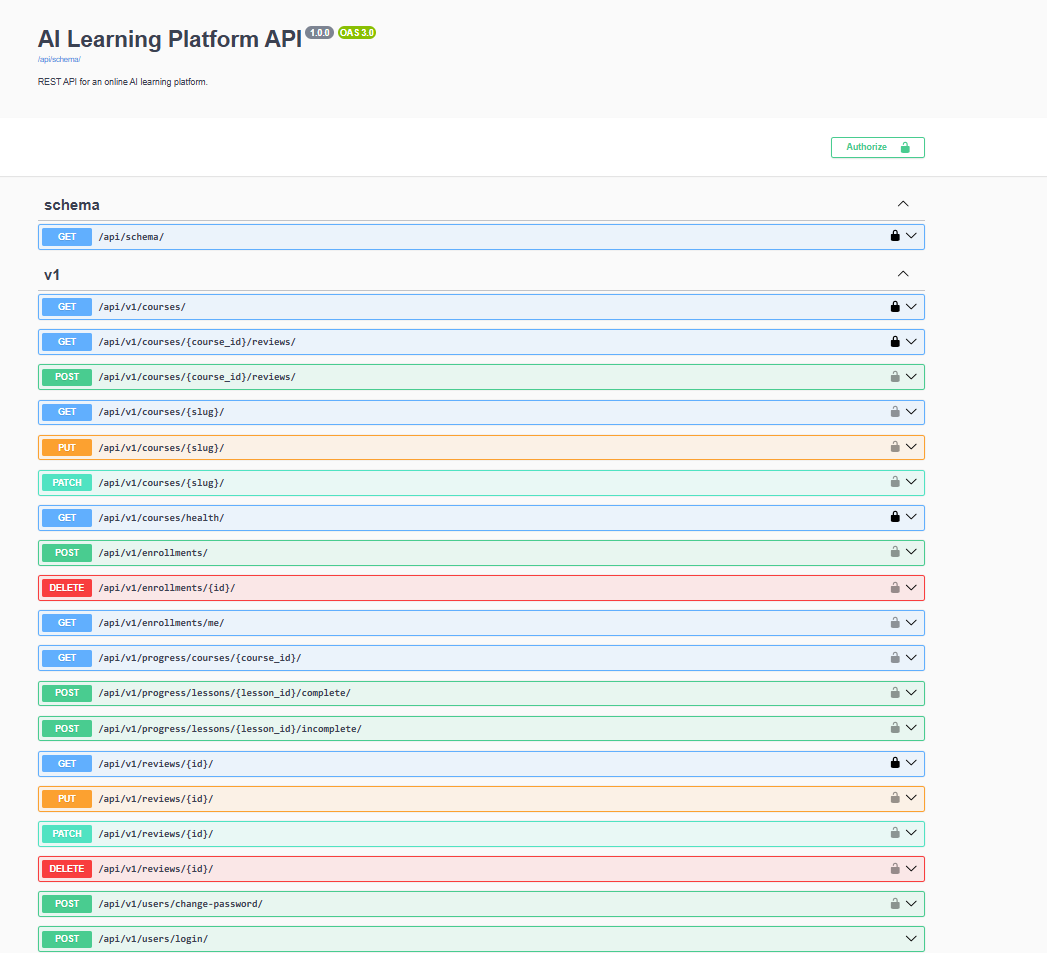
Task: Click lock icon on GET /api/v1/courses/health/
Action: pyautogui.click(x=895, y=517)
